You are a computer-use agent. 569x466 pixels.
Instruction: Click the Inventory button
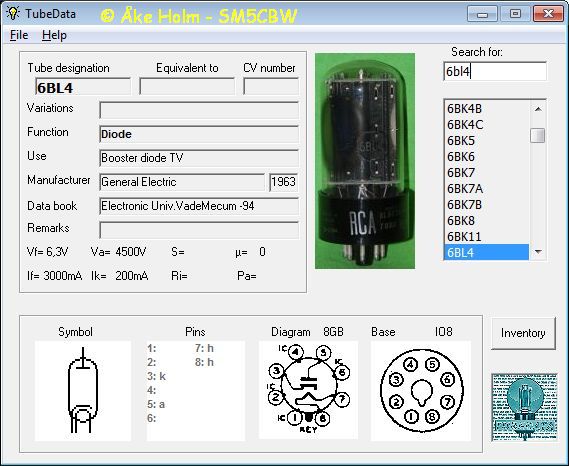tap(523, 333)
